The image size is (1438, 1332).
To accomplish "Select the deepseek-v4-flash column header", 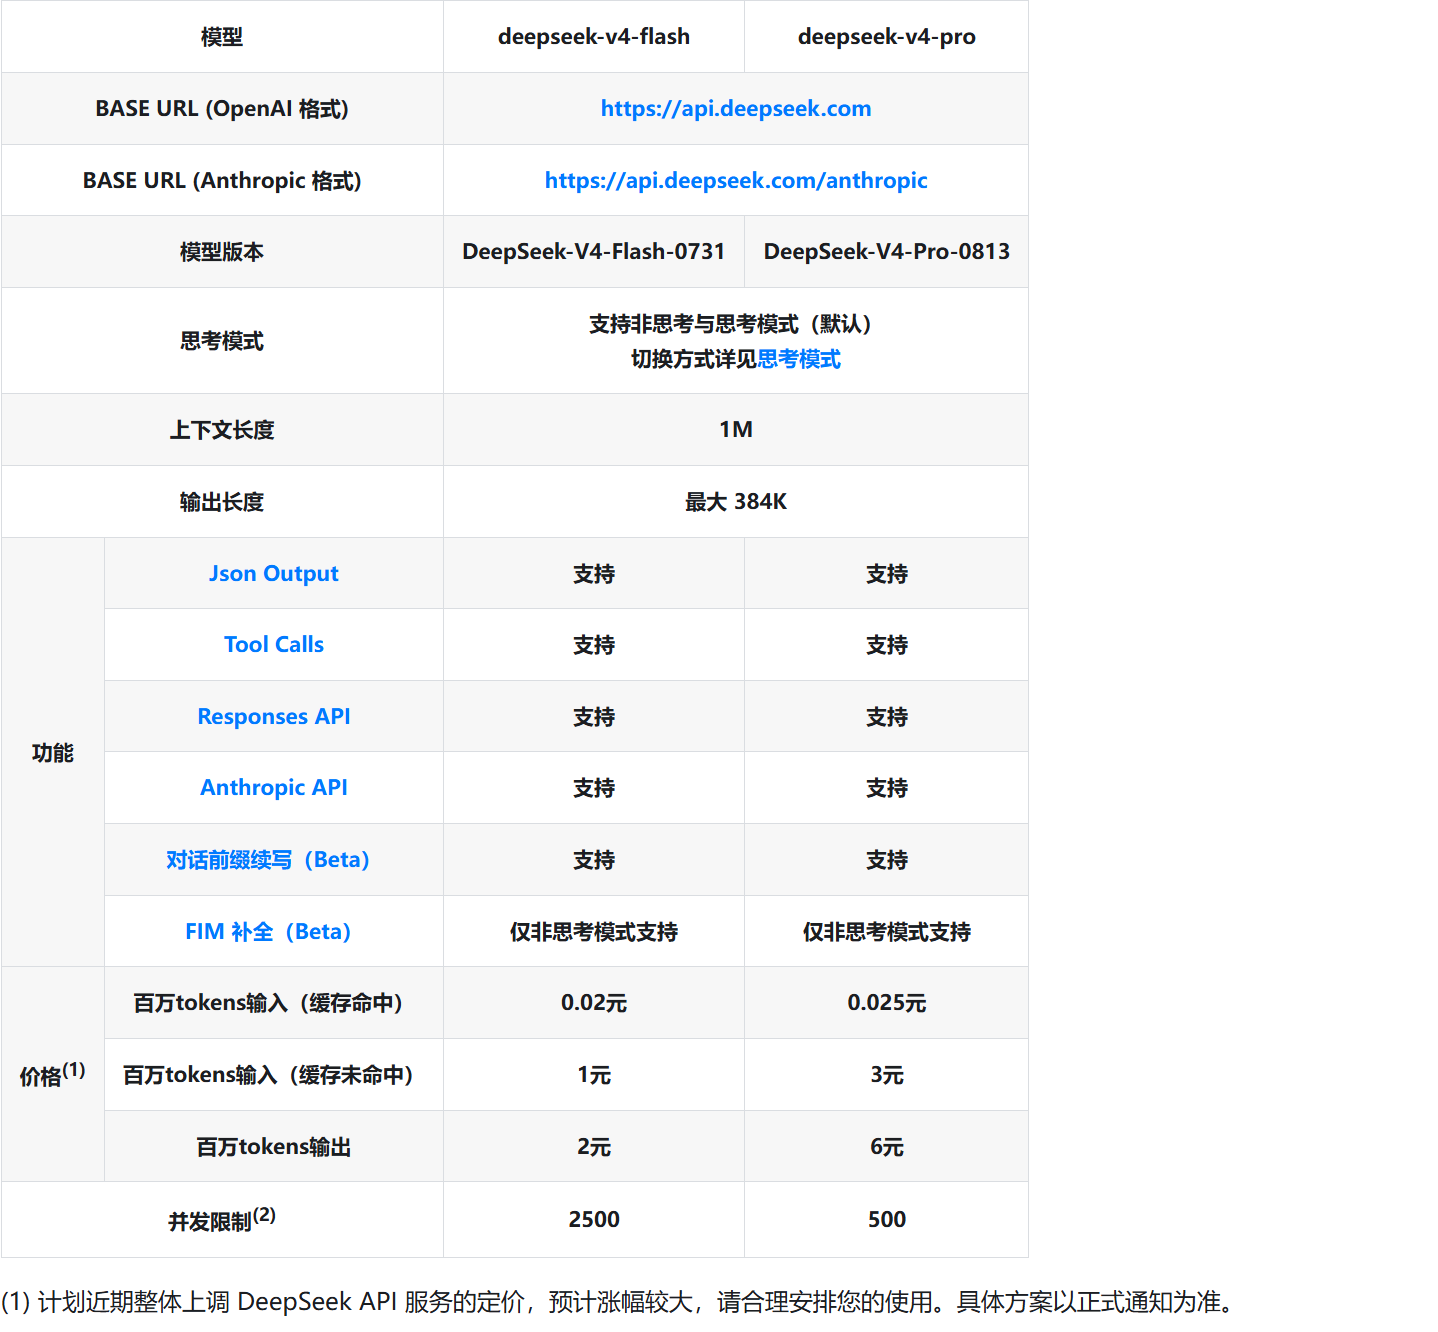I will [594, 37].
